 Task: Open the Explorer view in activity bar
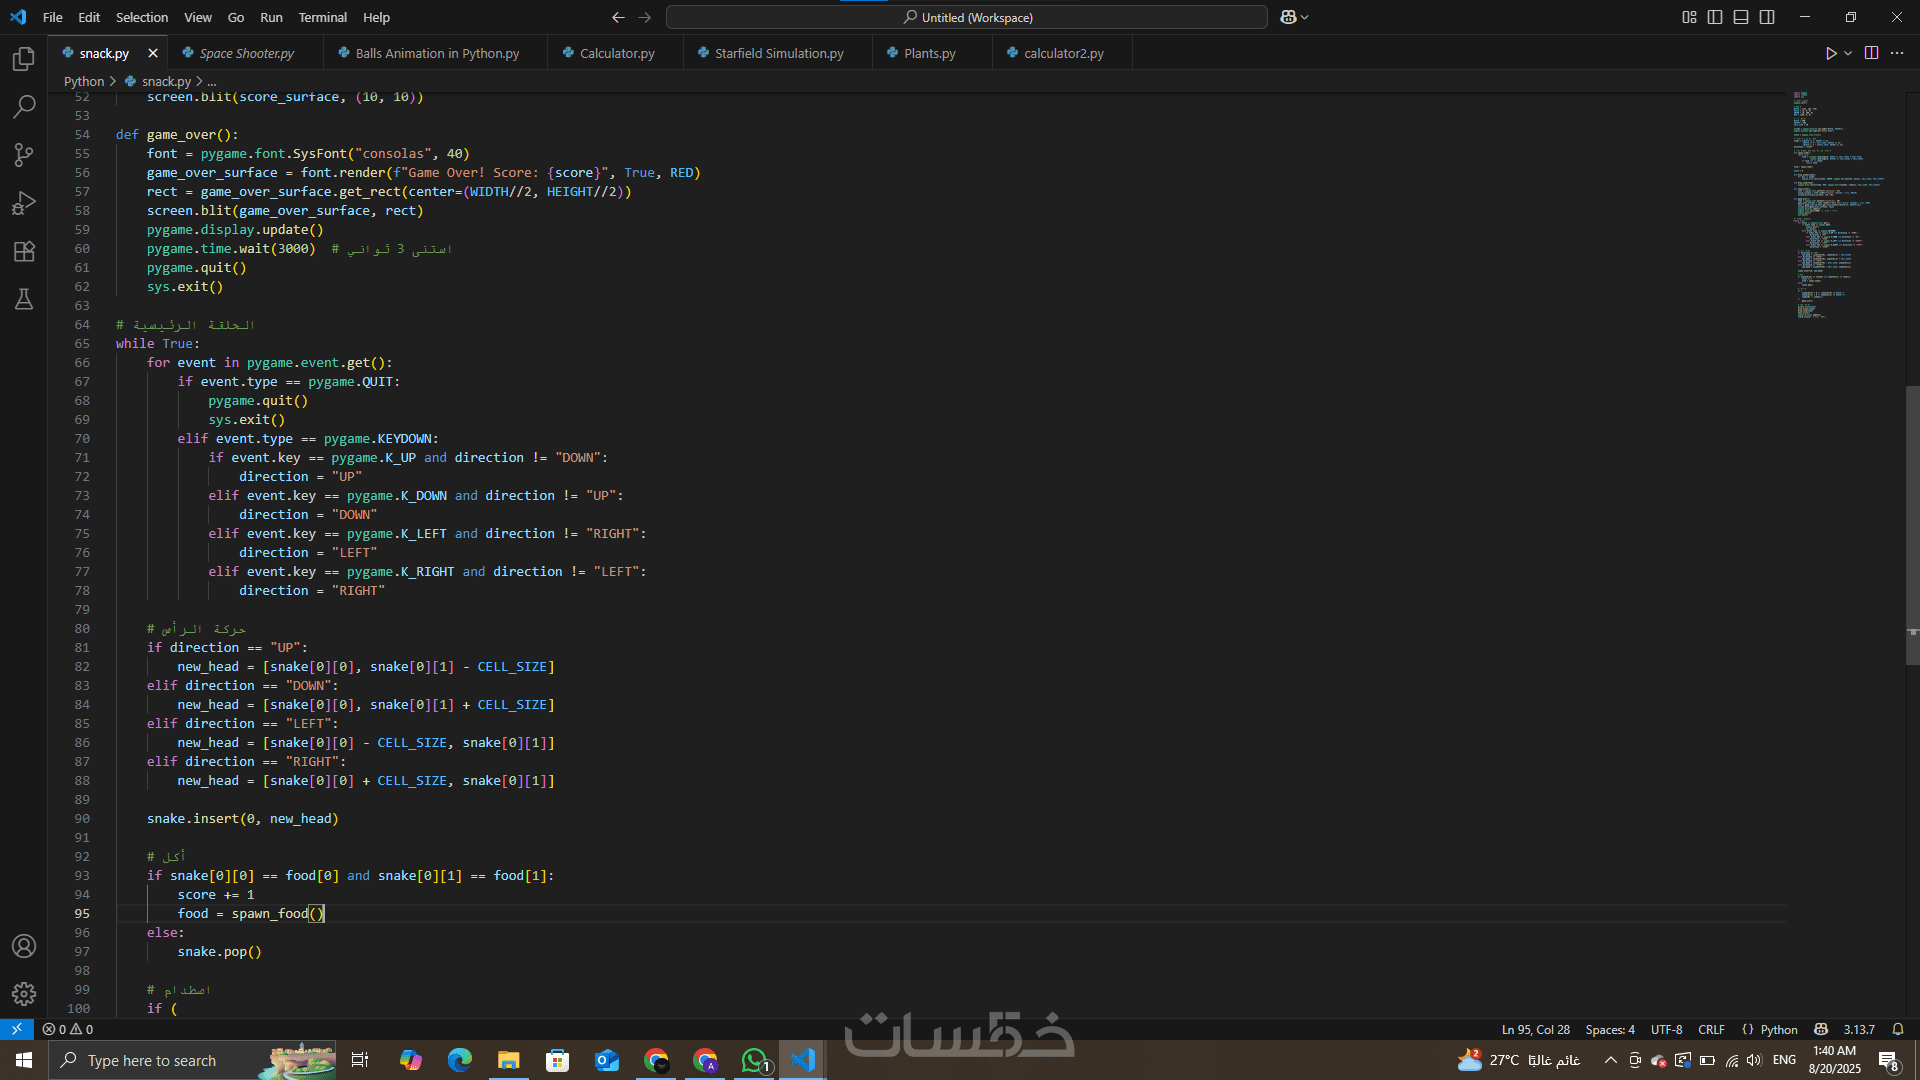(24, 59)
